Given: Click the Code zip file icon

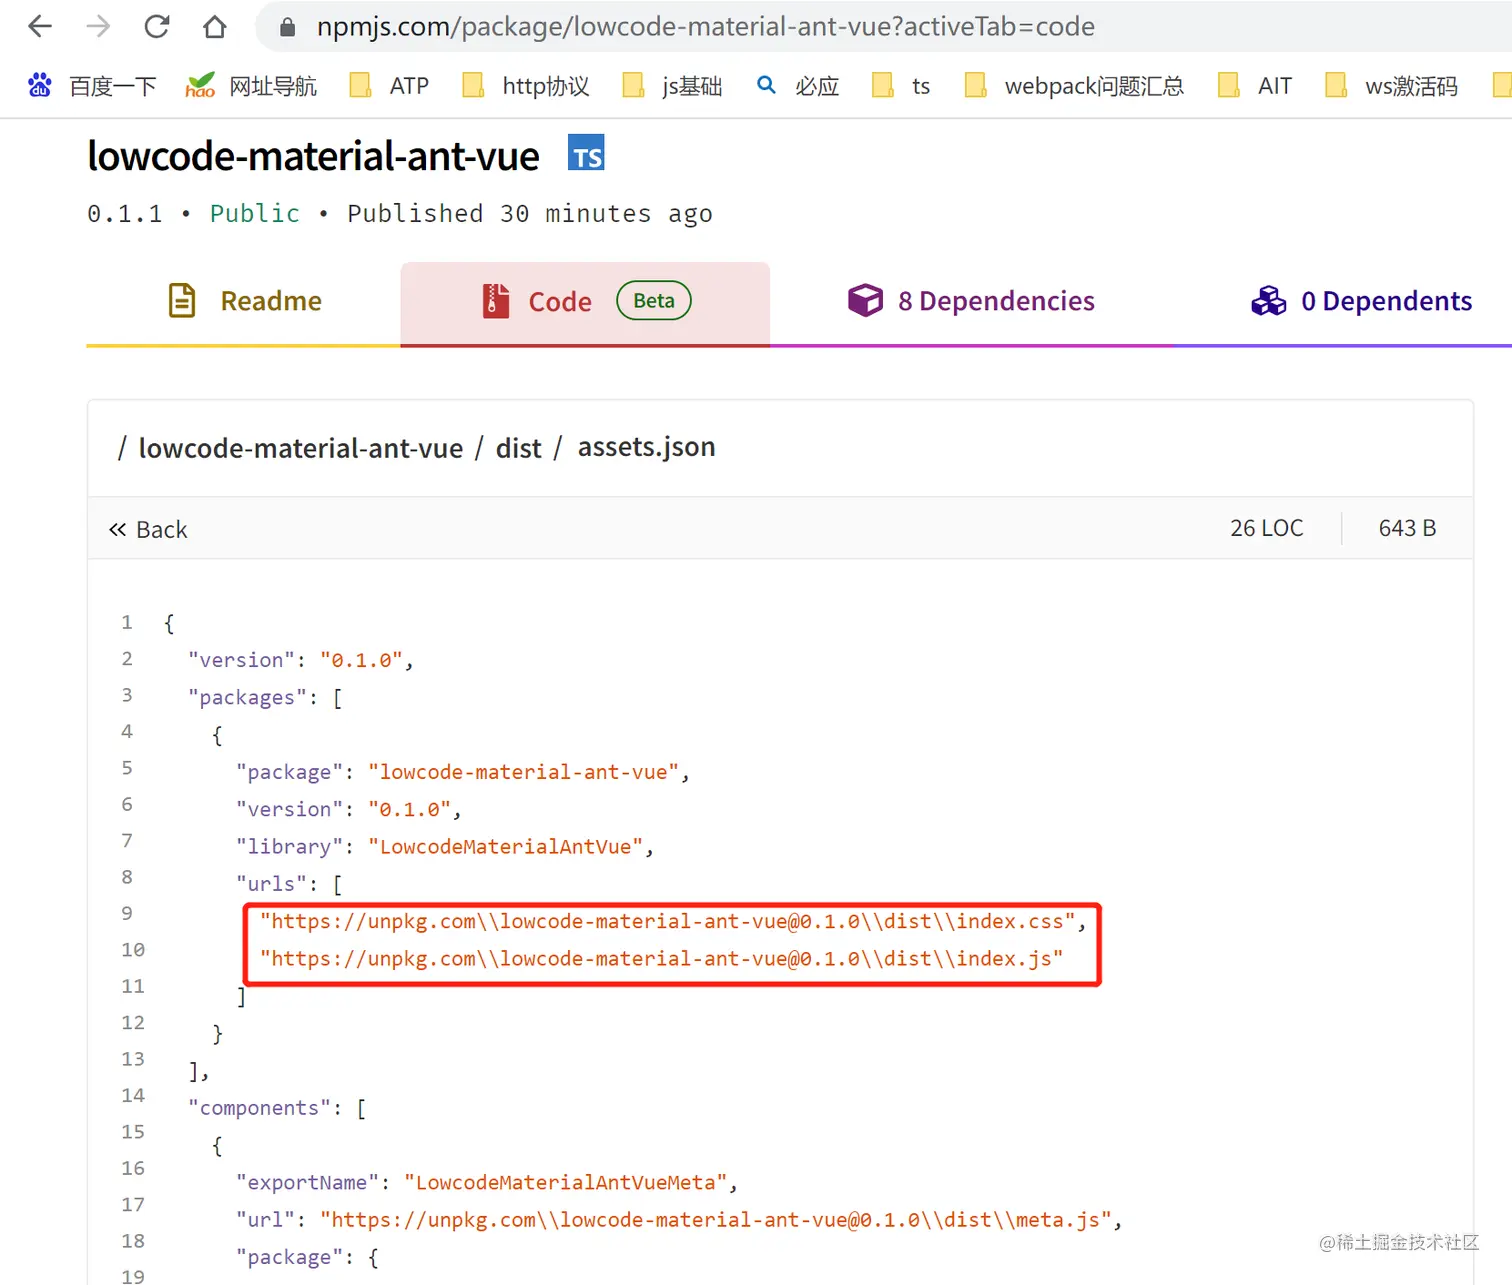Looking at the screenshot, I should (496, 301).
